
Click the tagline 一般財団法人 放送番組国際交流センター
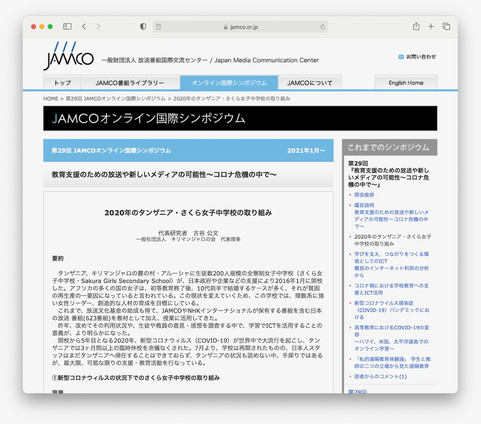154,60
